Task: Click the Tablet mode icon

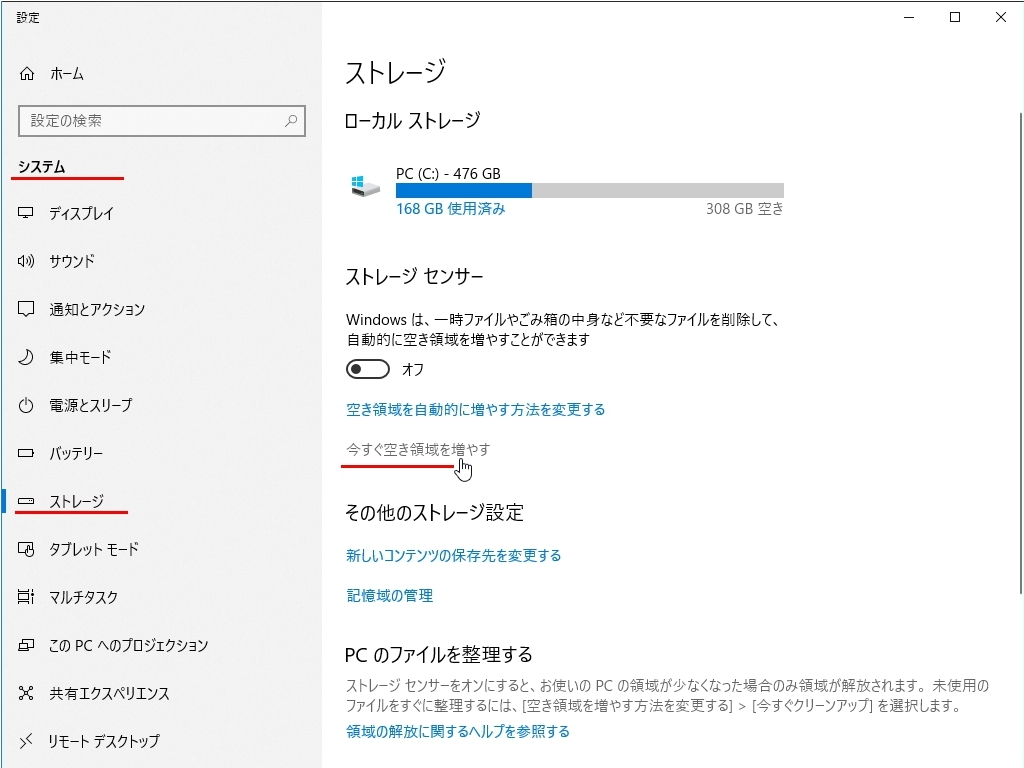Action: tap(27, 549)
